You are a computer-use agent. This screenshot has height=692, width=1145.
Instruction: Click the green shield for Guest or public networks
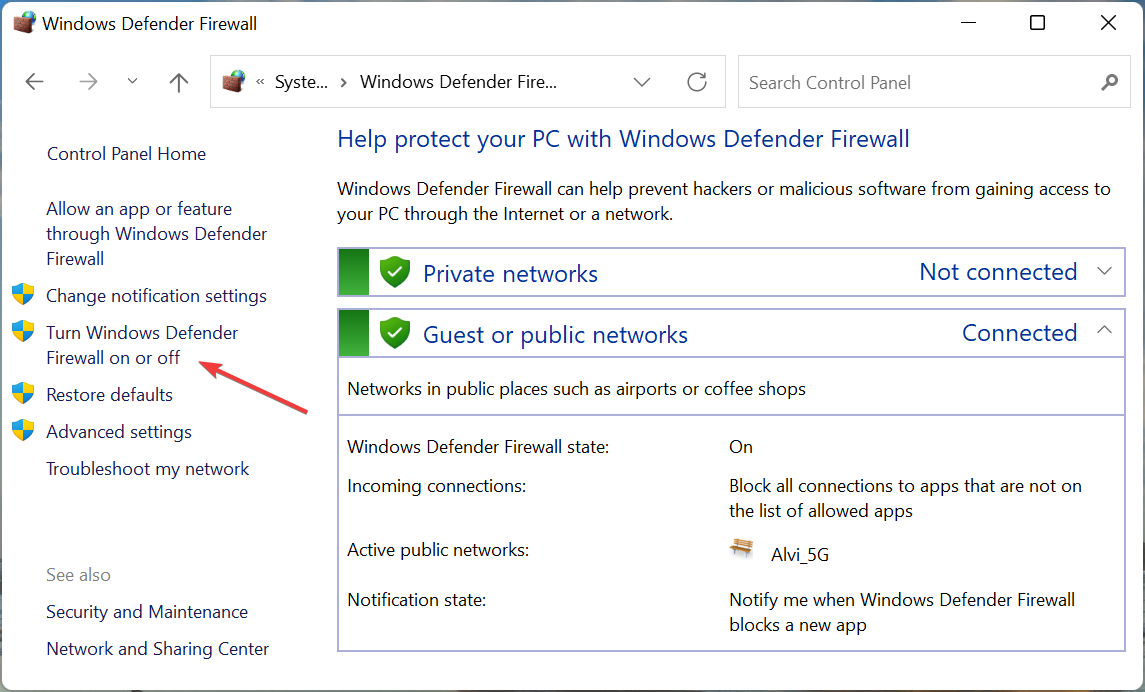coord(394,332)
